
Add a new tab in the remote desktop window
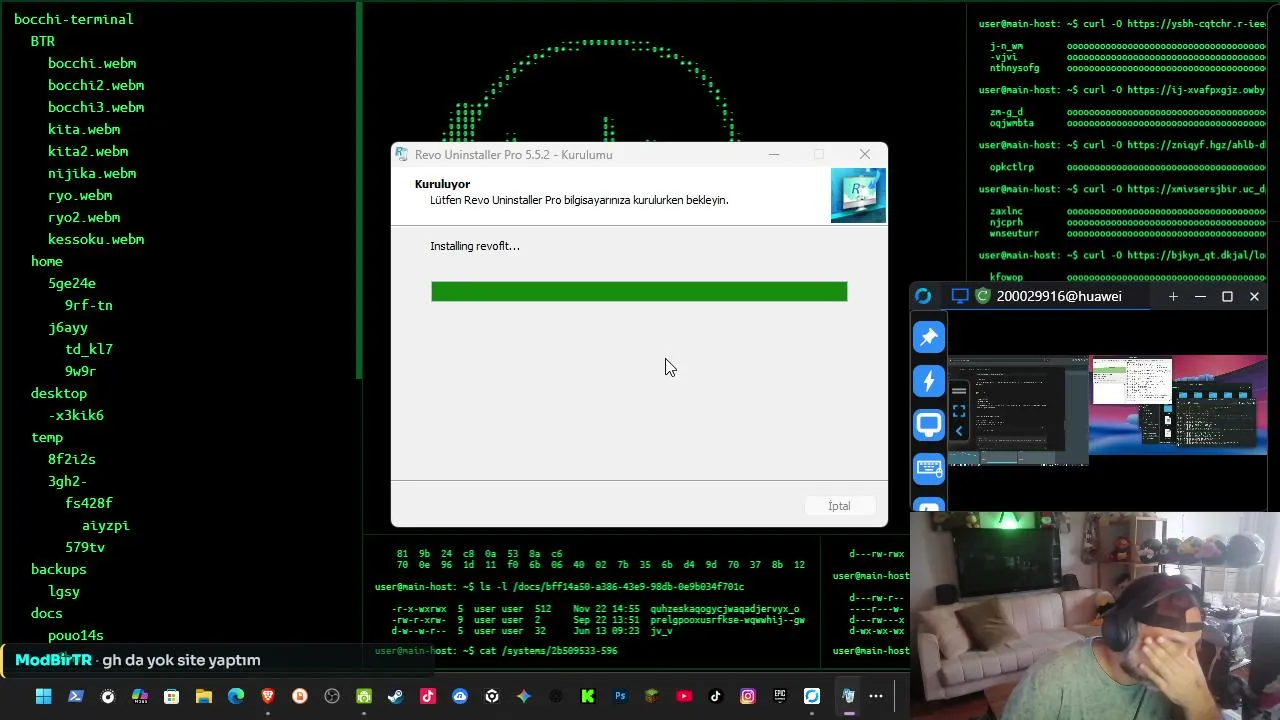pos(1173,296)
